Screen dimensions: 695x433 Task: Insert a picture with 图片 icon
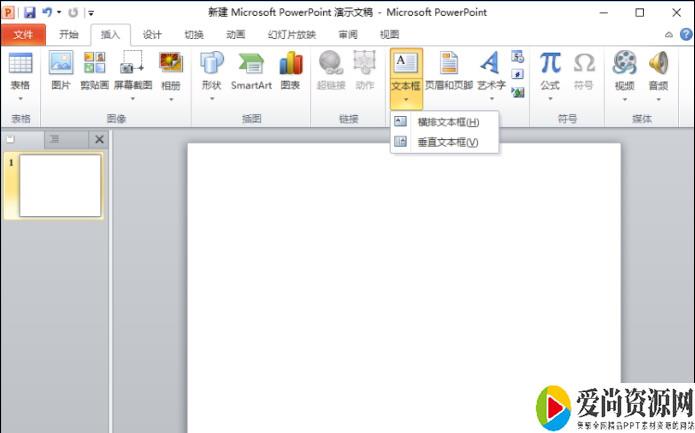point(61,65)
